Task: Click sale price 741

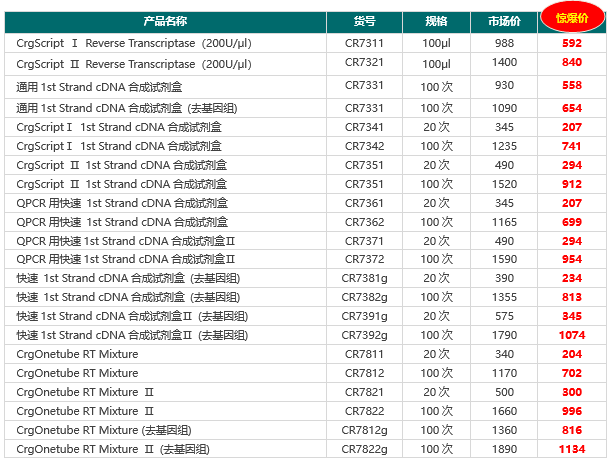Action: (x=572, y=147)
